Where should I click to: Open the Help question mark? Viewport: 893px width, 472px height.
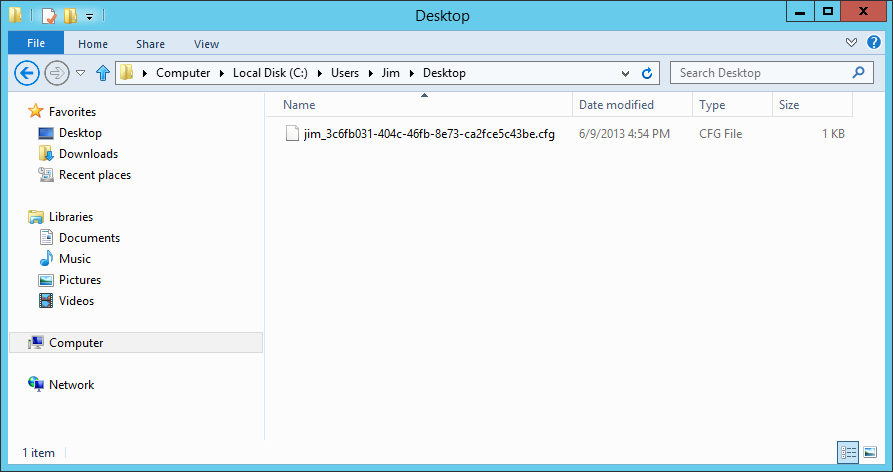coord(874,42)
